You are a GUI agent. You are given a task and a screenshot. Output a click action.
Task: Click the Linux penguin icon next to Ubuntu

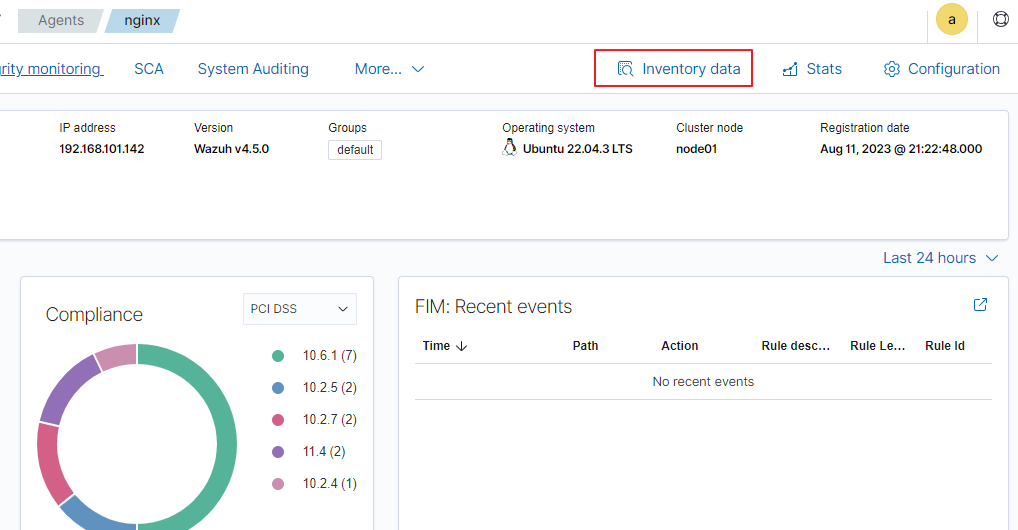(x=510, y=147)
